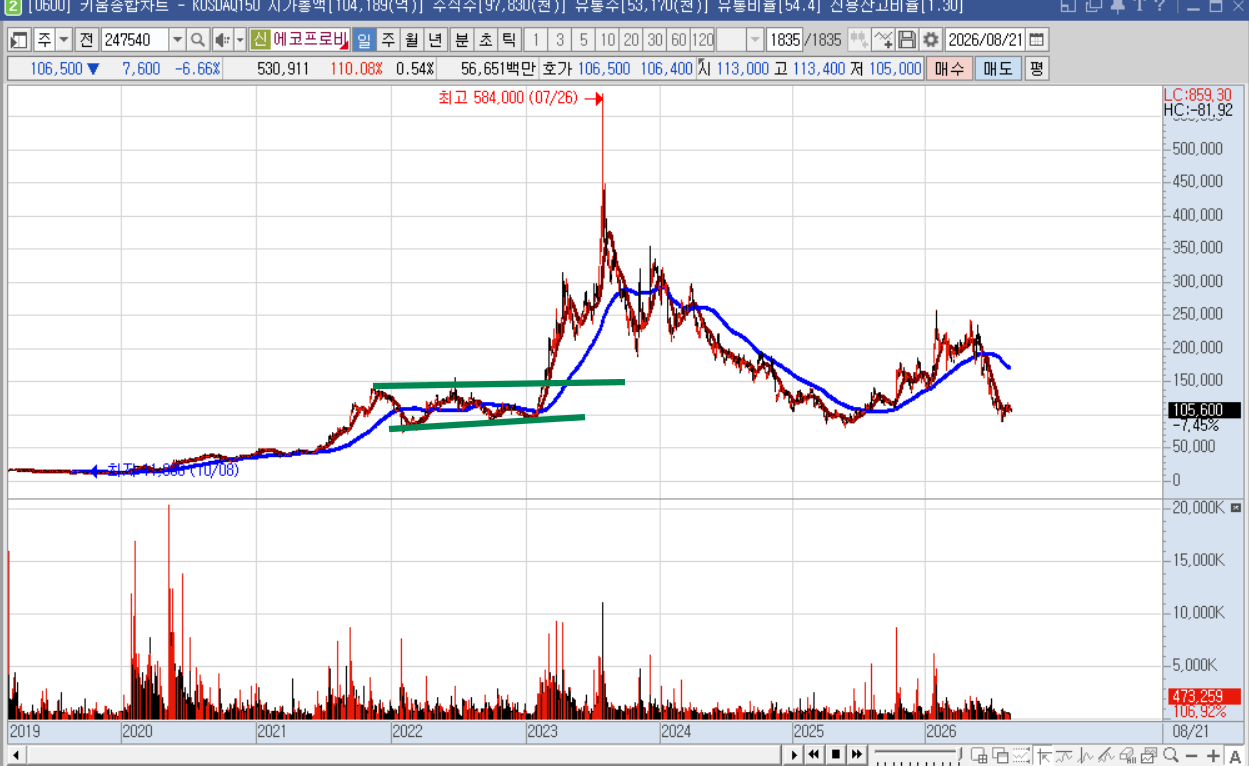
Task: Toggle the auto-fit 'A' button at bottom right
Action: pyautogui.click(x=1235, y=755)
